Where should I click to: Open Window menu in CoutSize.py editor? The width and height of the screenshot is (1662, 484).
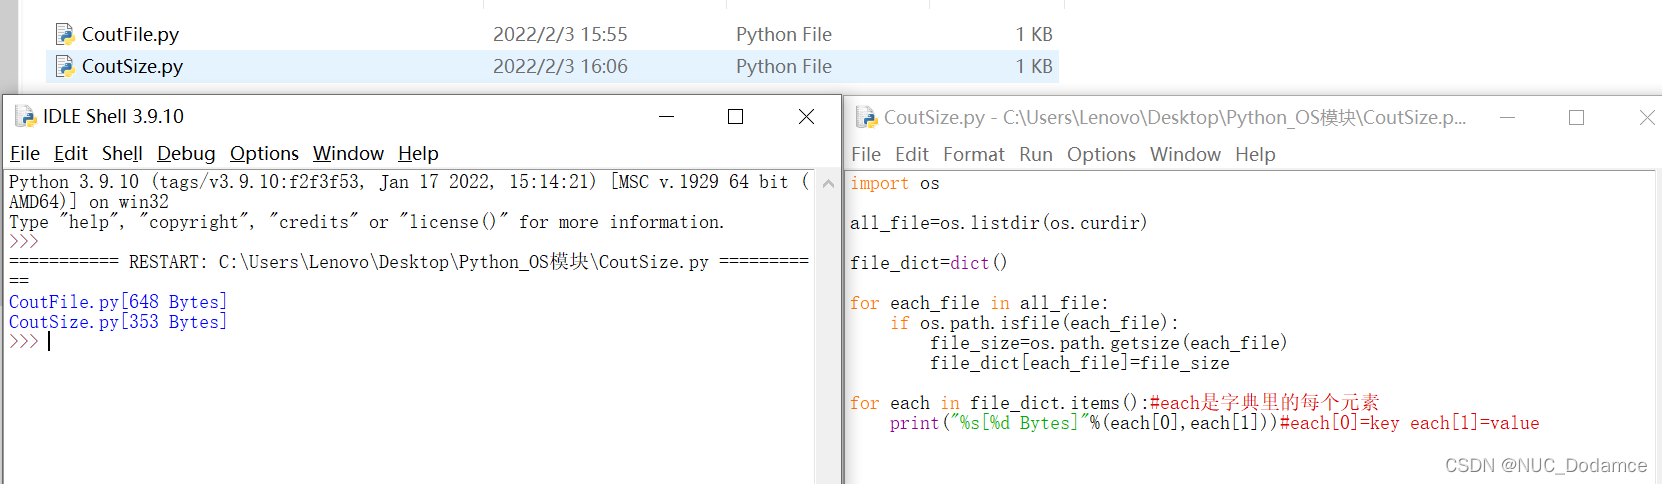pos(1185,154)
